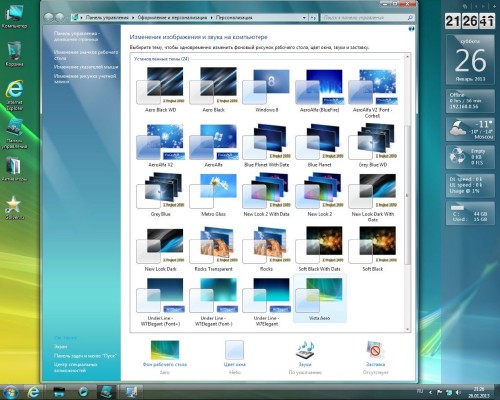
Task: Open the Компьютер desktop icon
Action: (x=14, y=17)
